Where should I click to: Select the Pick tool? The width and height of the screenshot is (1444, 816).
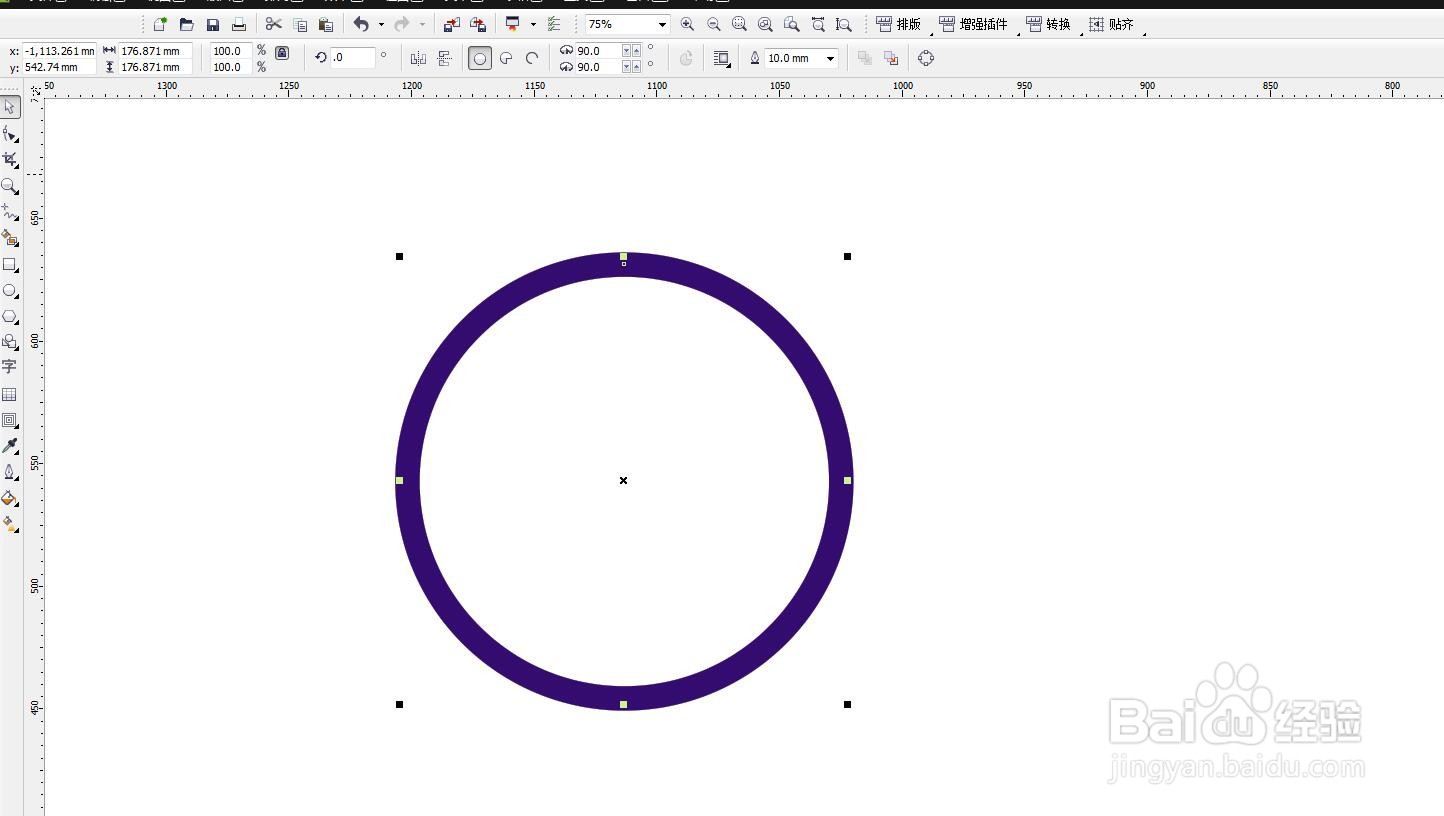[x=10, y=107]
